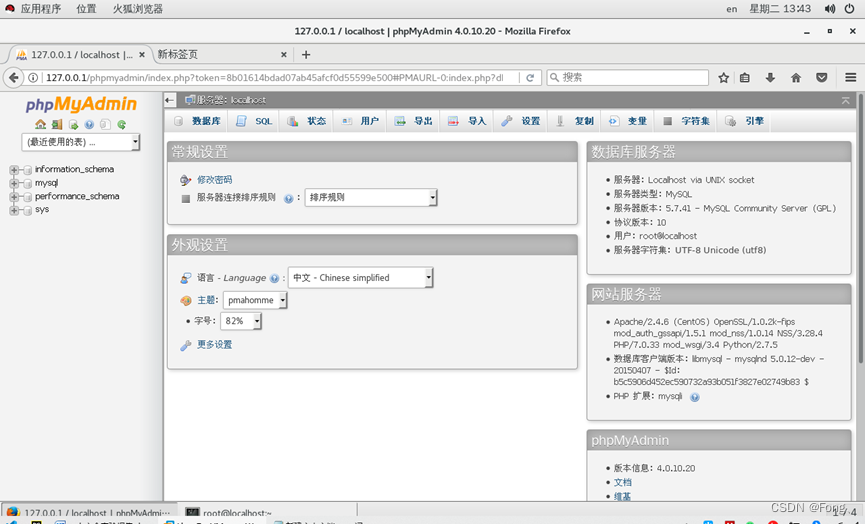Open the query window icon in sidebar
865x524 pixels.
coord(73,125)
